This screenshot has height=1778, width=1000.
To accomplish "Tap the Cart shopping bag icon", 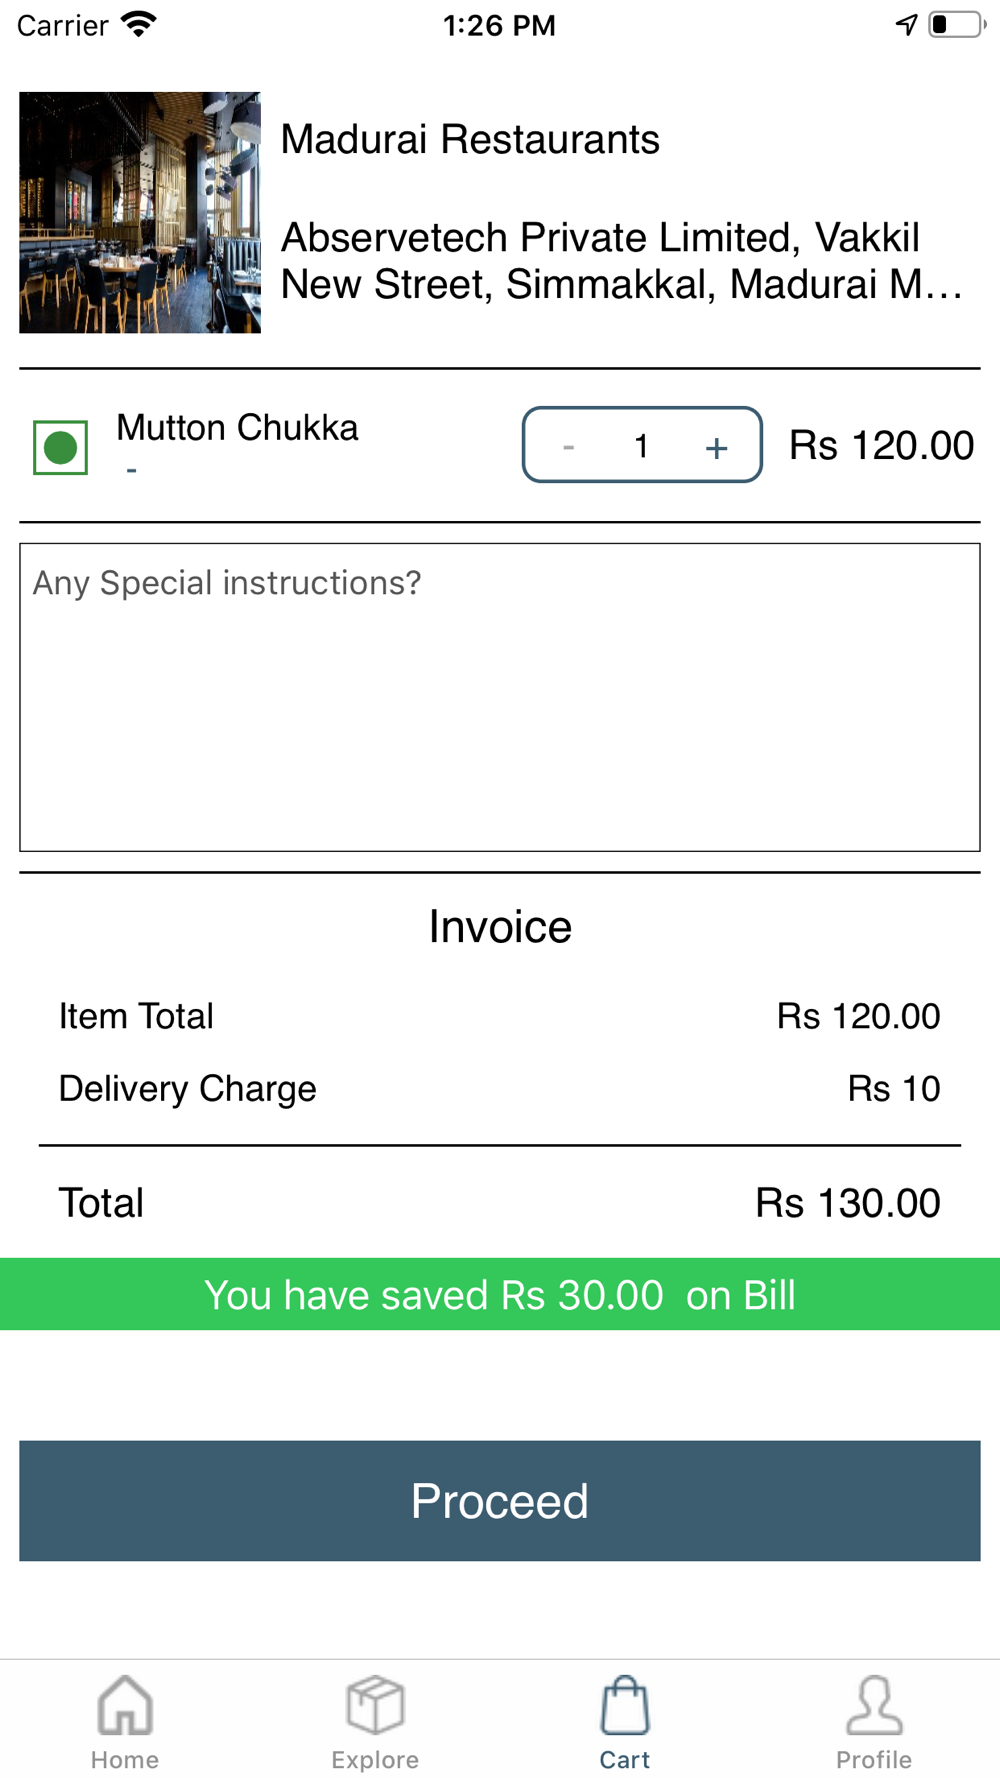I will (625, 1705).
